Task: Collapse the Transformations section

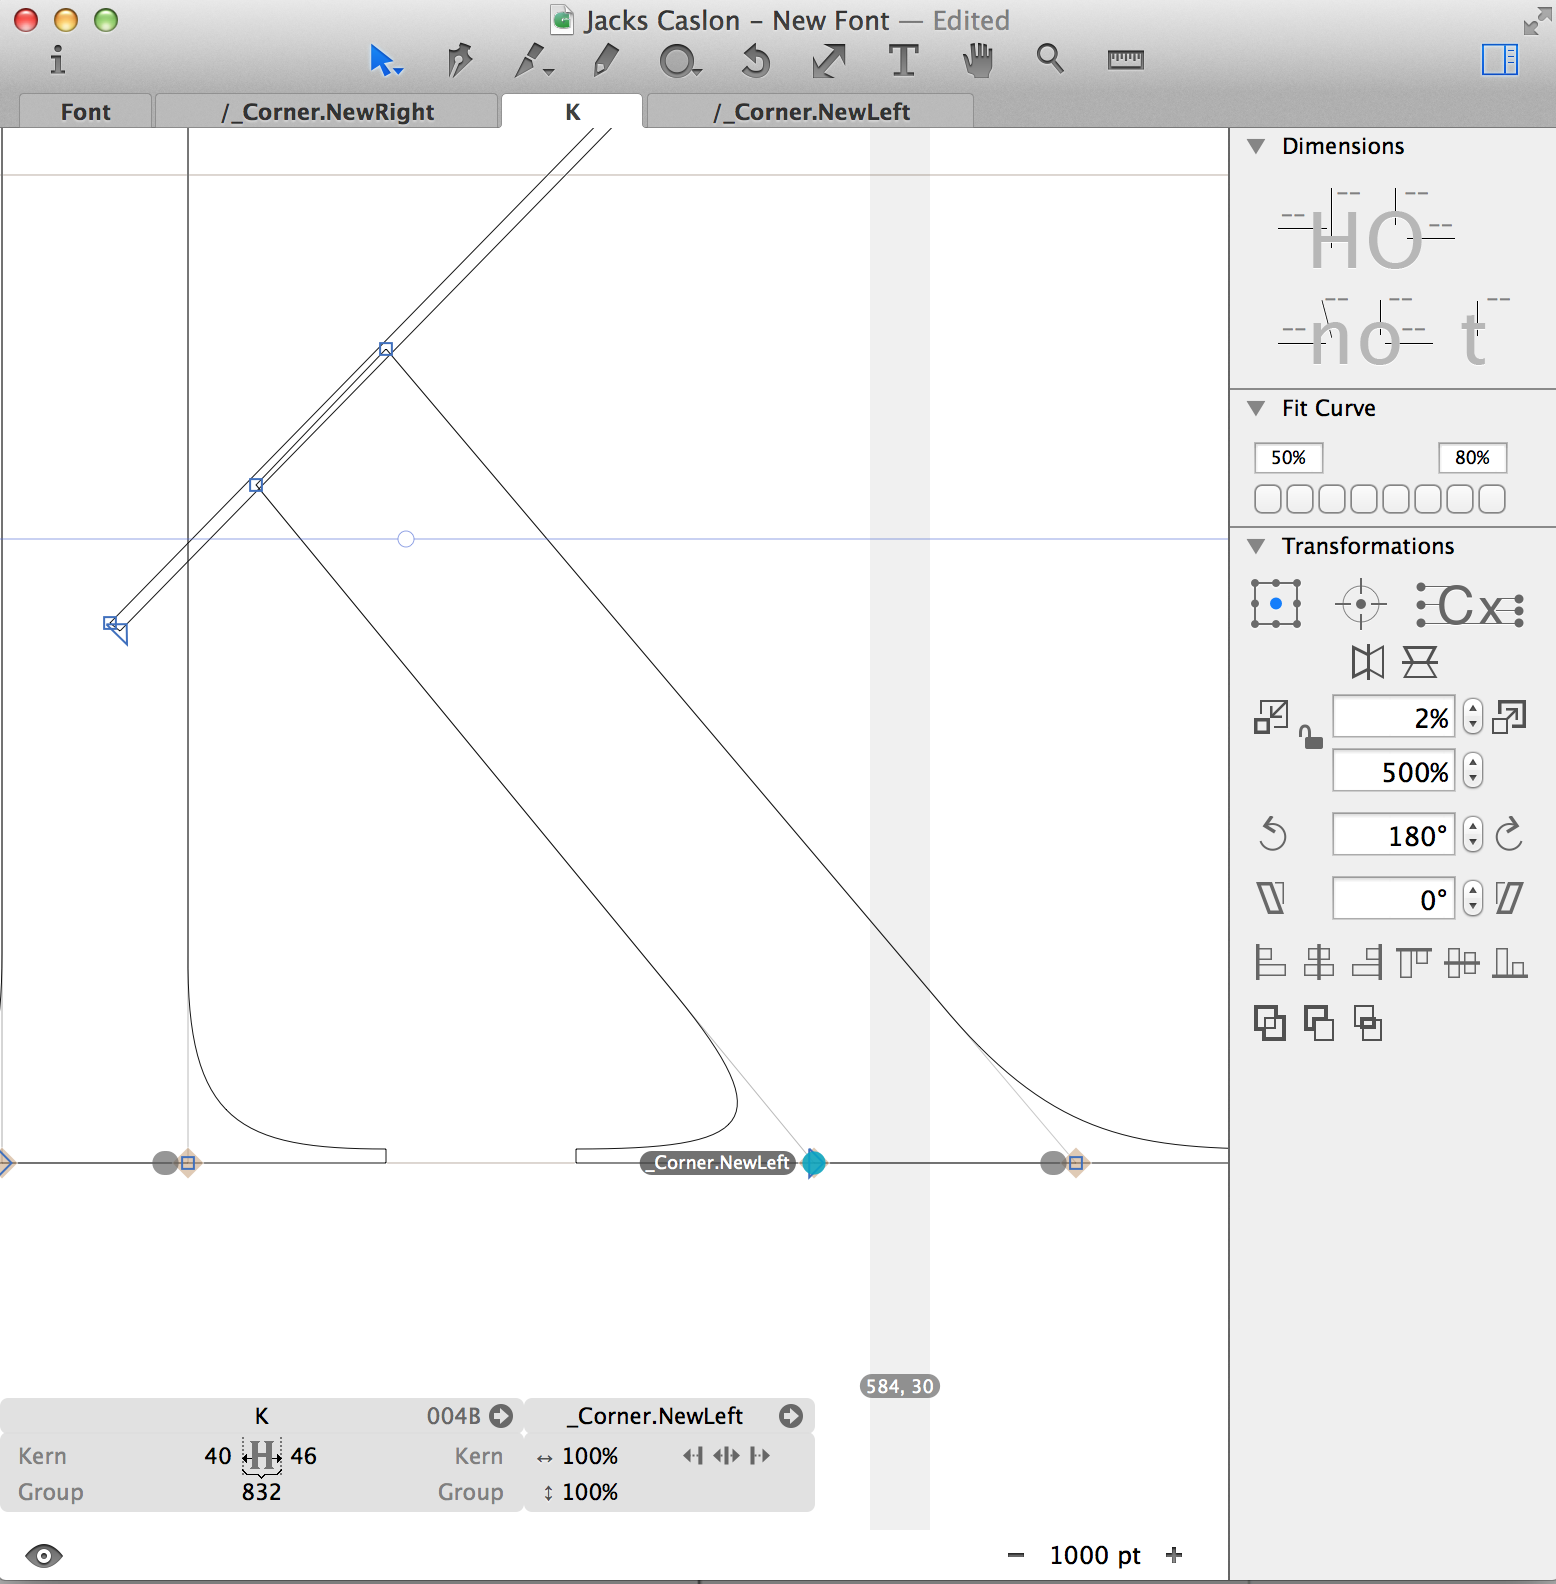Action: (x=1256, y=546)
